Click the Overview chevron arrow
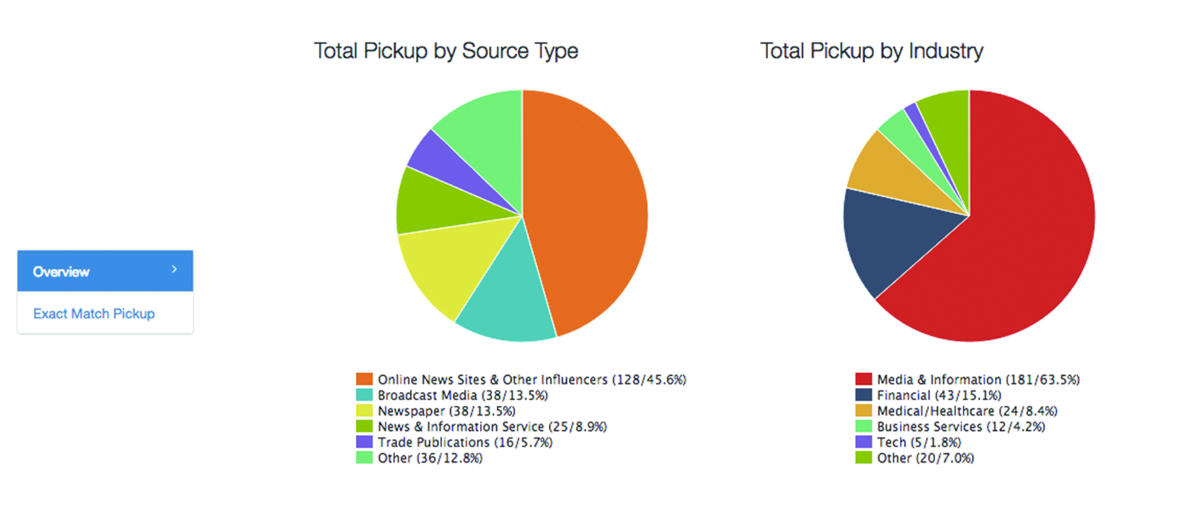Screen dimensions: 1200x514 pyautogui.click(x=174, y=270)
